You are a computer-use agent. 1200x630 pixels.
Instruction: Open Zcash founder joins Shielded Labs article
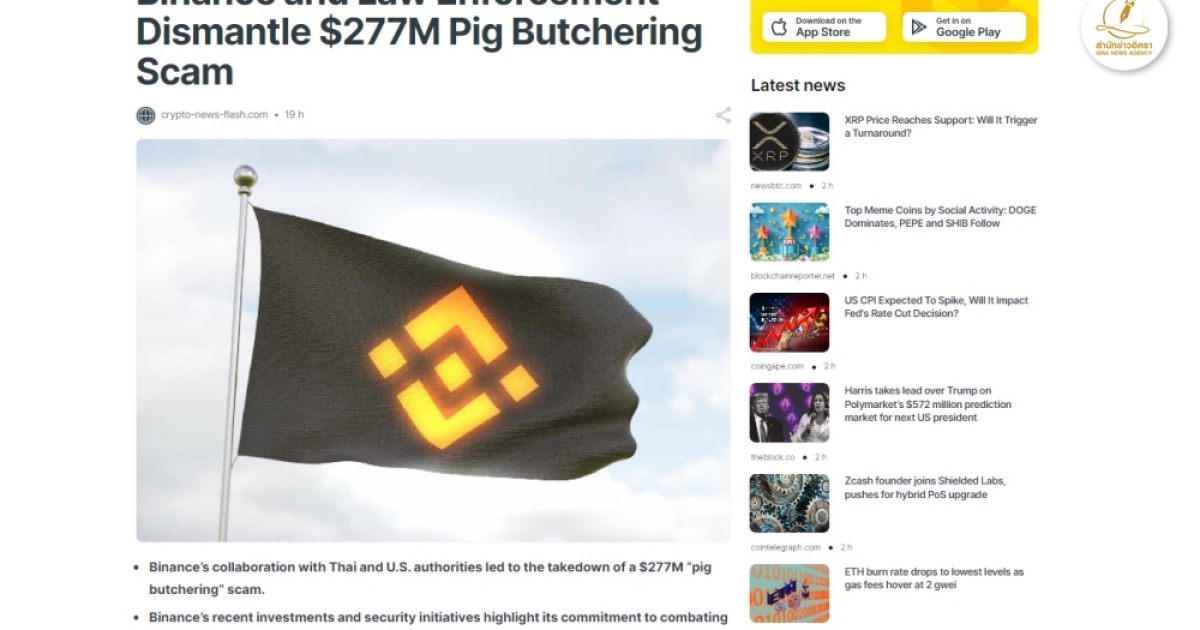[x=925, y=488]
